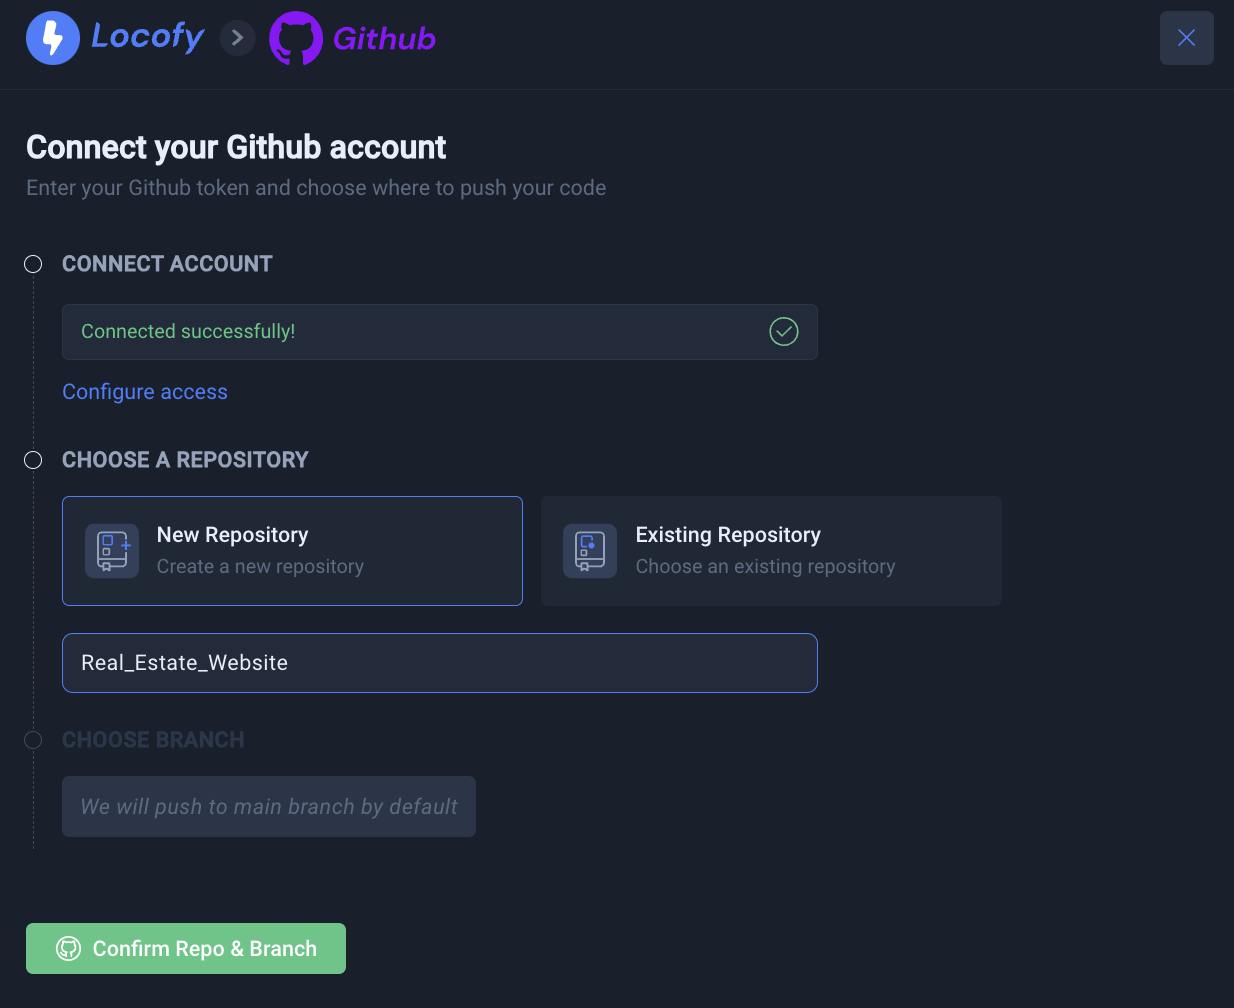The width and height of the screenshot is (1234, 1008).
Task: Choose the New Repository option card
Action: coord(292,551)
